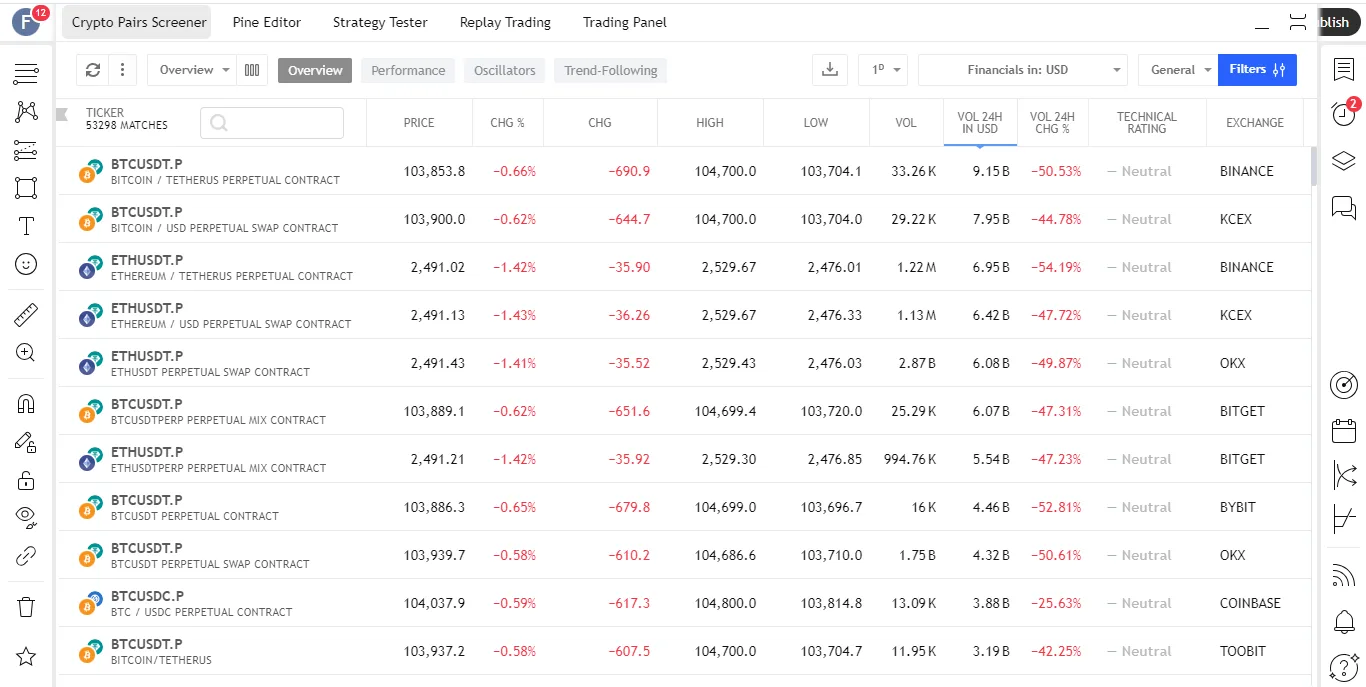Click the 104,037.9 price cell

tap(434, 603)
